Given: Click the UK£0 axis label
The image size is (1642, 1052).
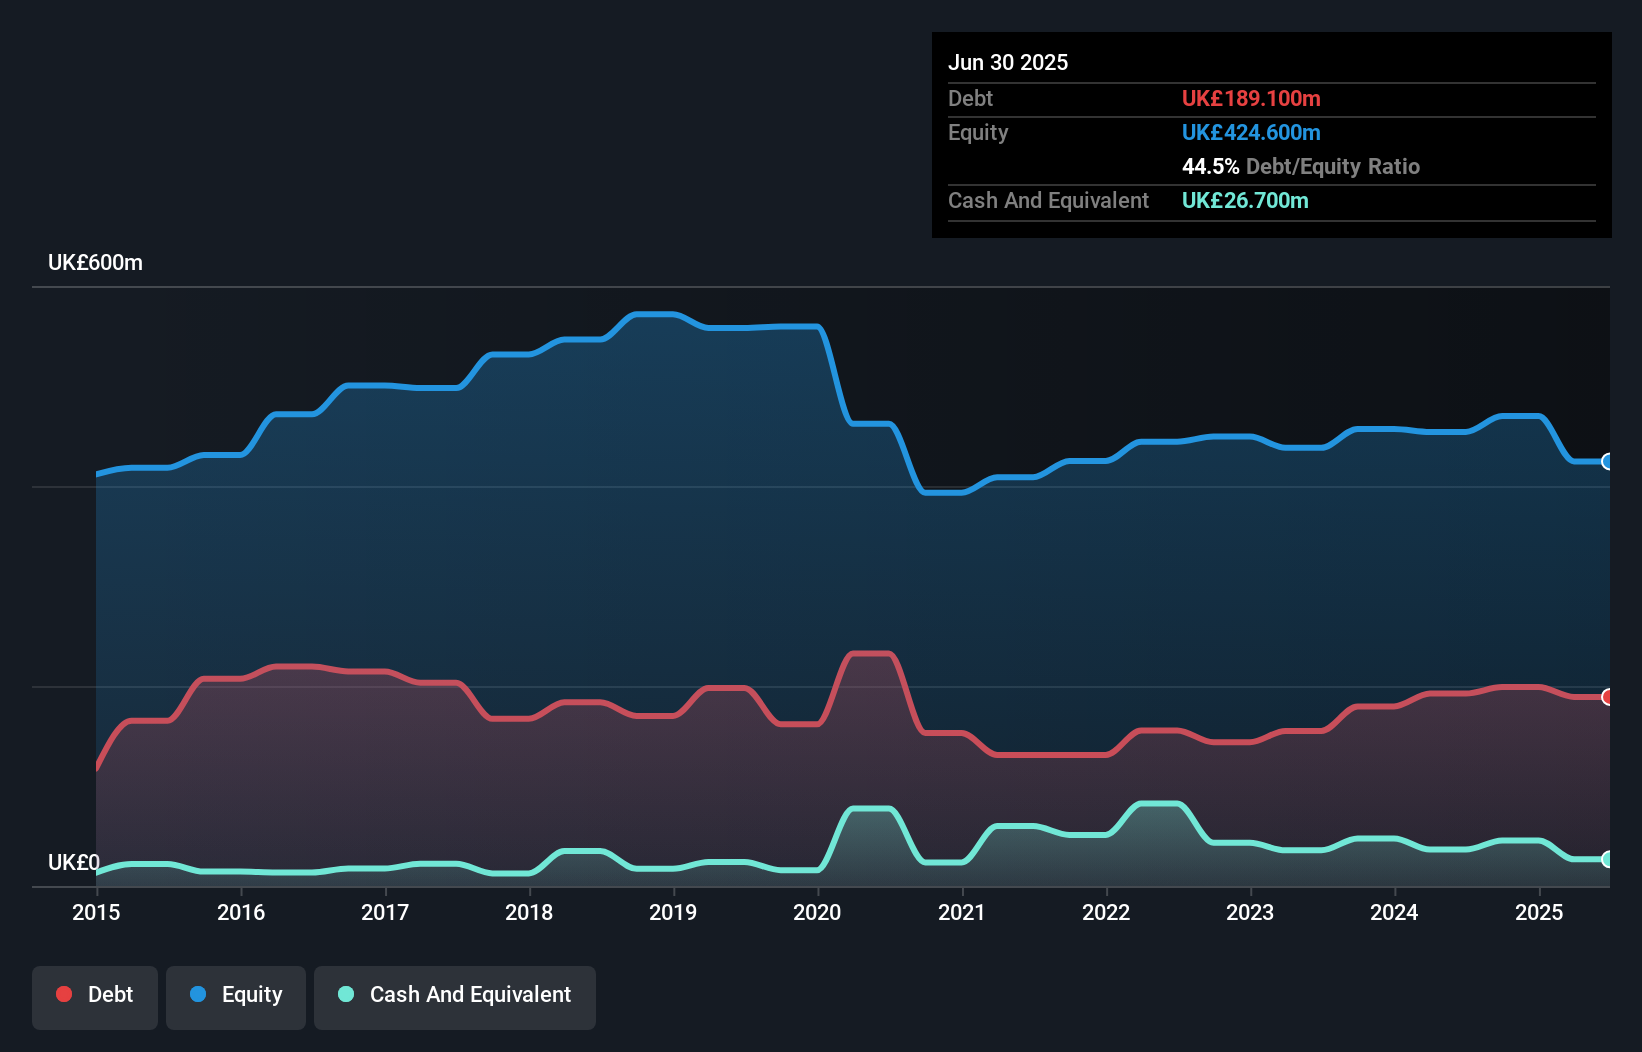Looking at the screenshot, I should tap(72, 864).
